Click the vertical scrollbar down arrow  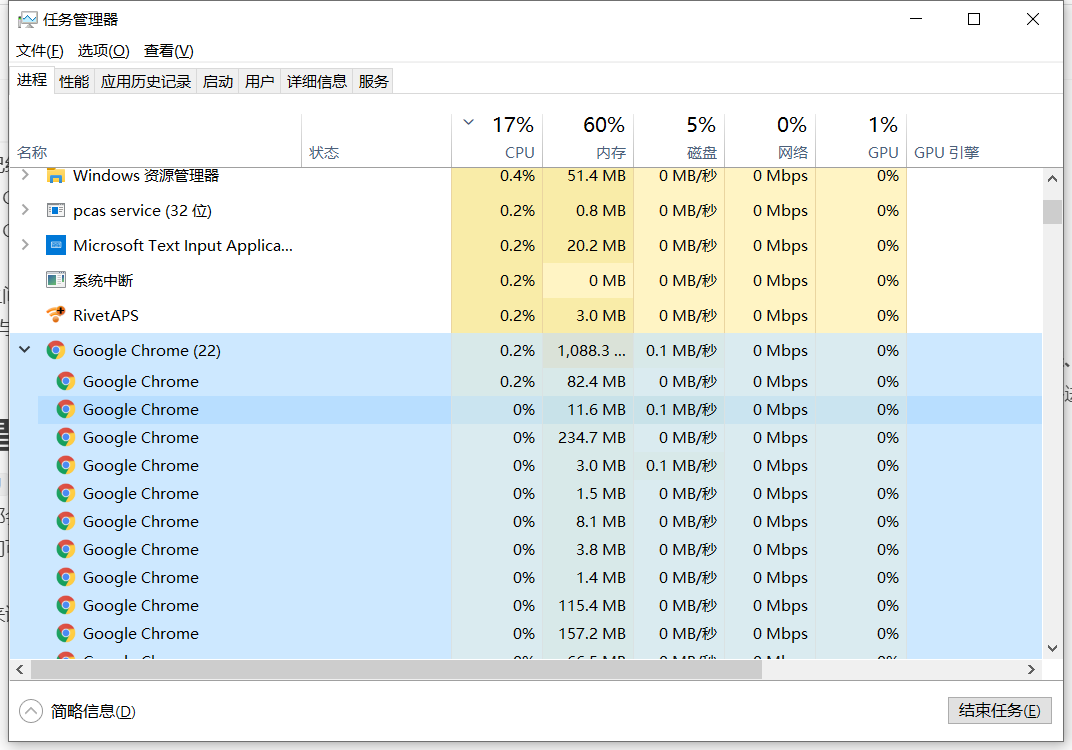(1052, 648)
